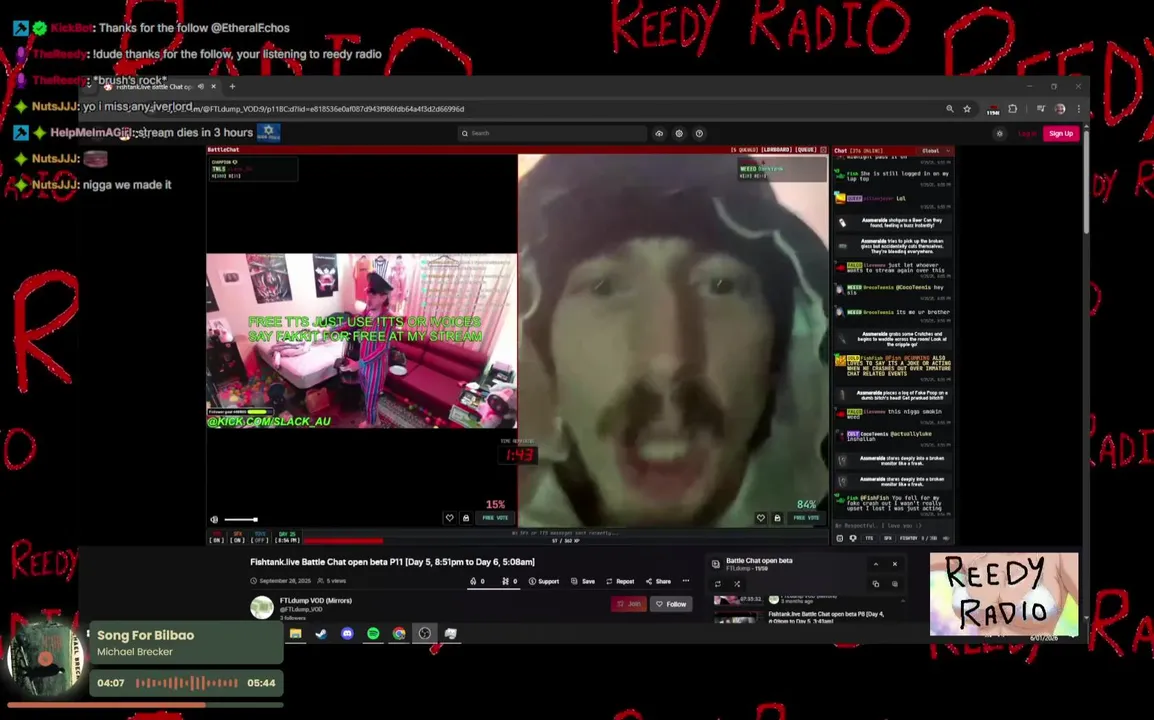This screenshot has width=1154, height=720.
Task: Save the video with the Save button
Action: point(583,581)
